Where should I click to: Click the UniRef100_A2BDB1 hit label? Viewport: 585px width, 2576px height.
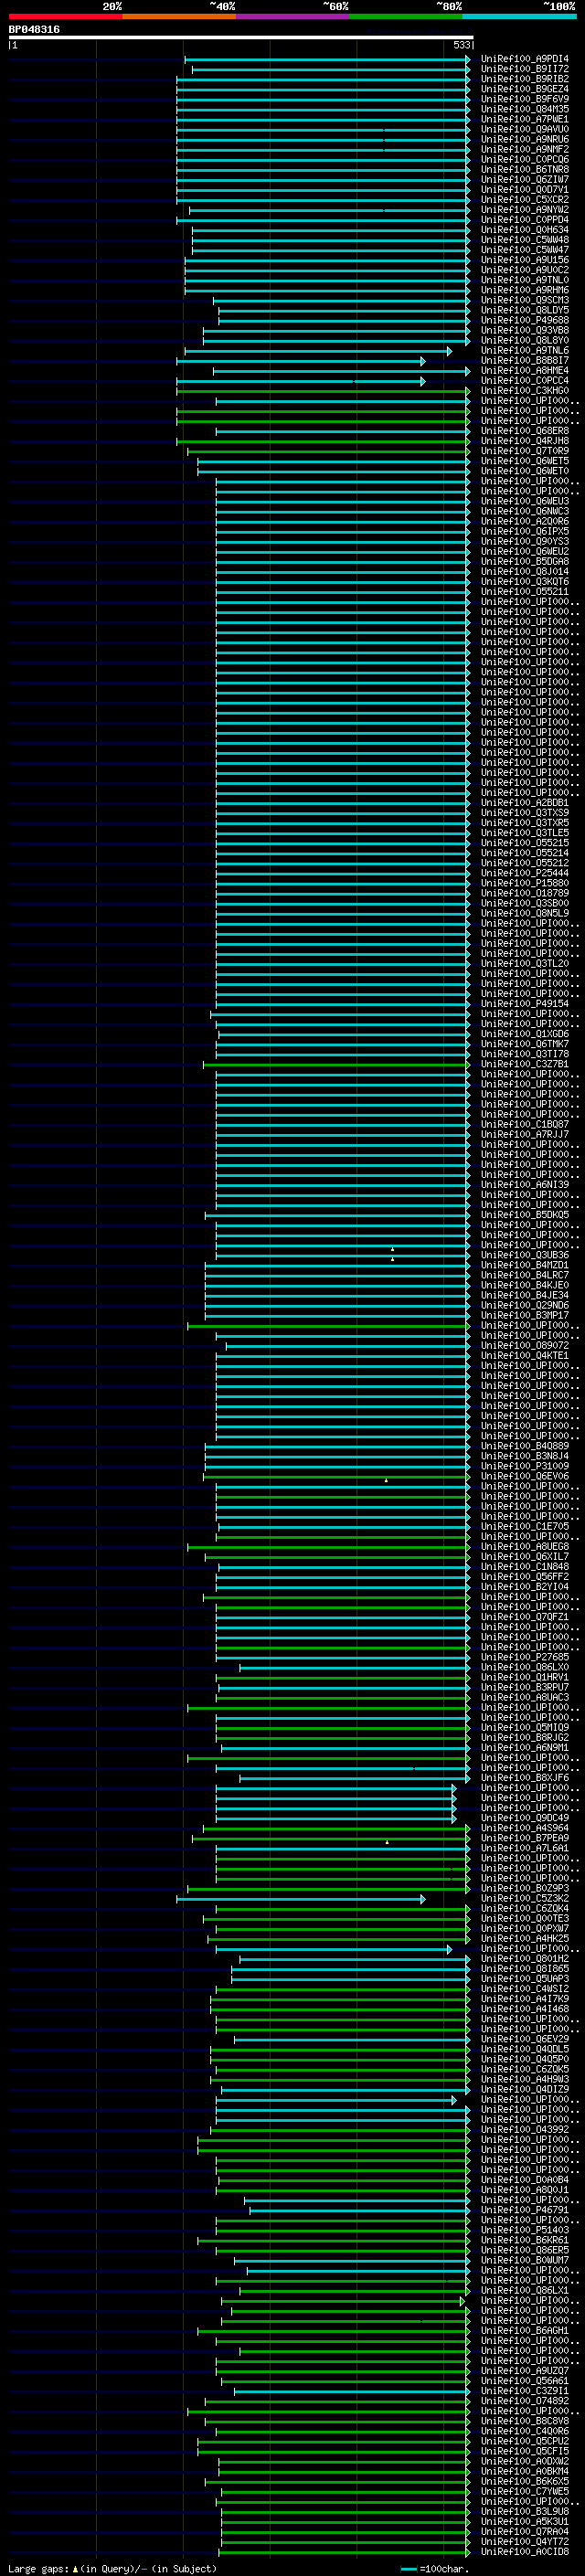(x=524, y=803)
